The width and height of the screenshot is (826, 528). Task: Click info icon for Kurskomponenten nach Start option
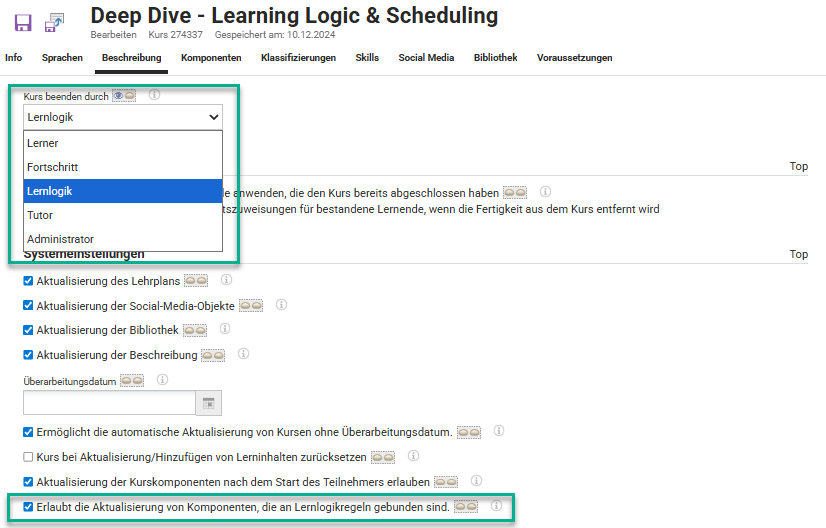pyautogui.click(x=476, y=481)
